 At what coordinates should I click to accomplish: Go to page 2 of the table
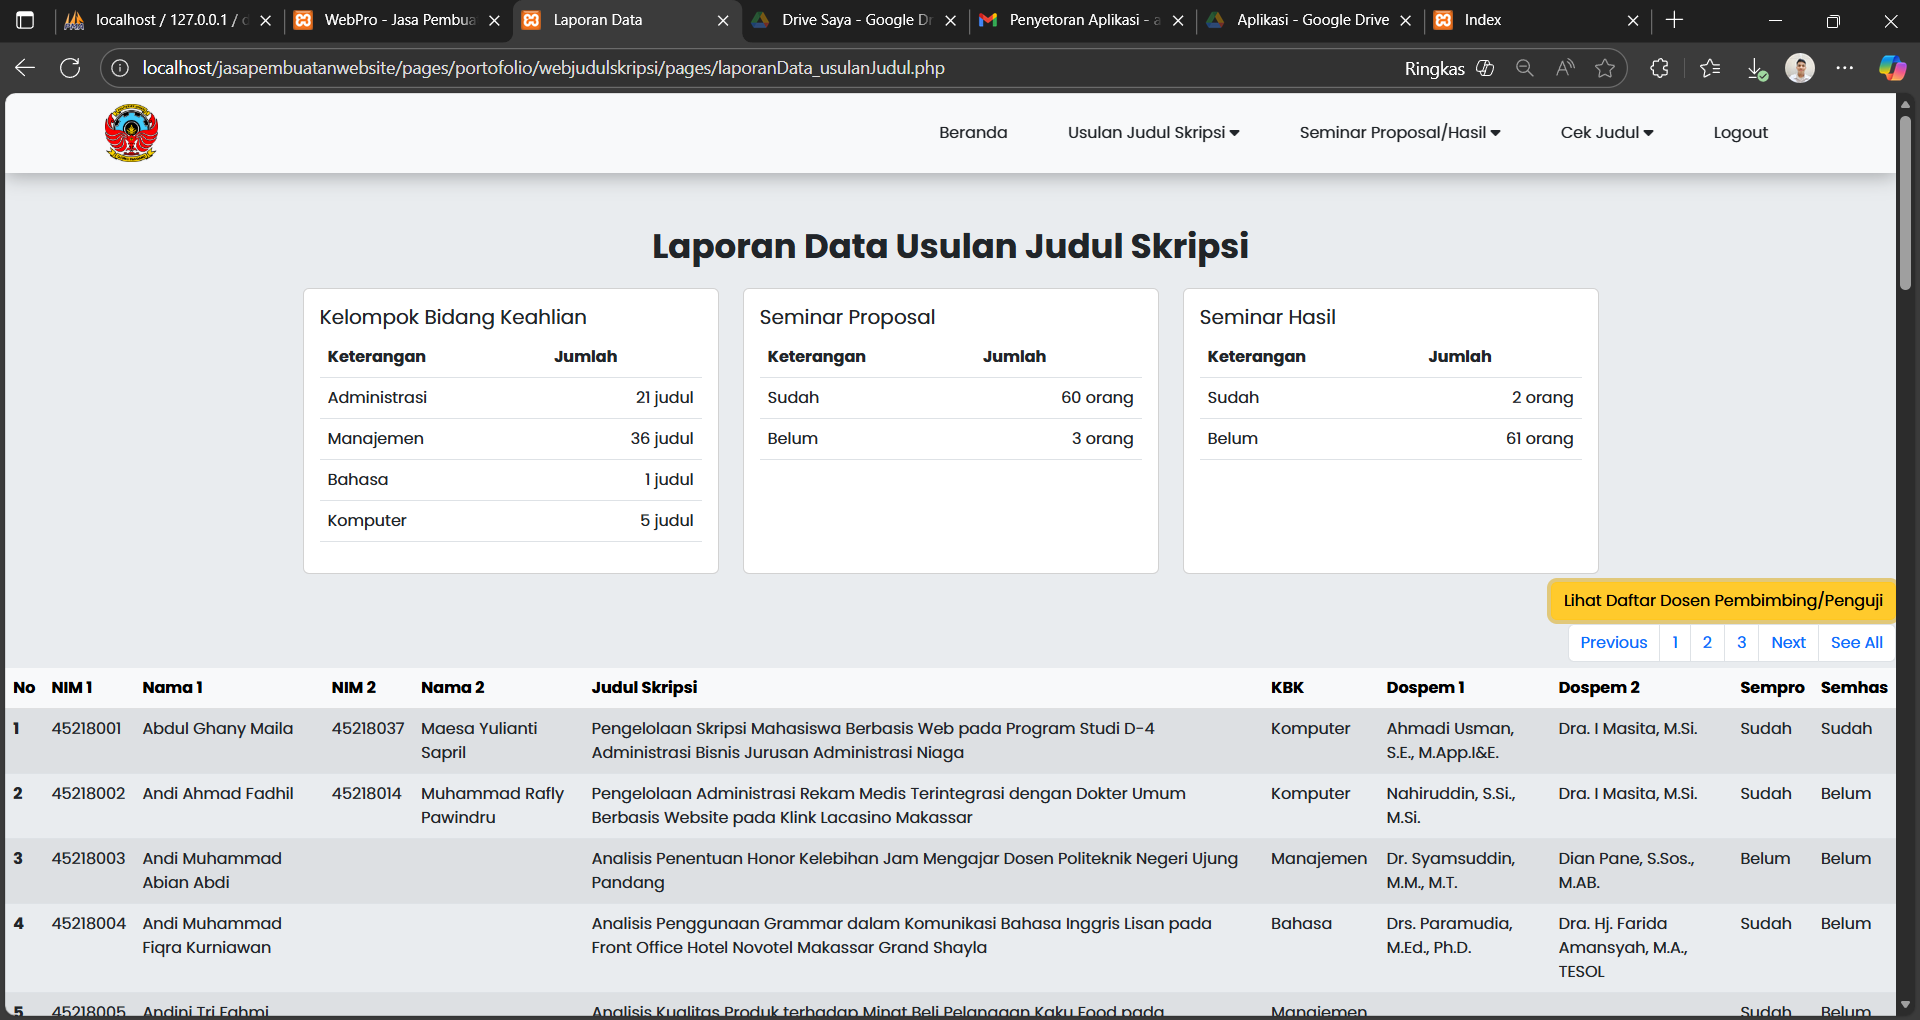point(1707,643)
